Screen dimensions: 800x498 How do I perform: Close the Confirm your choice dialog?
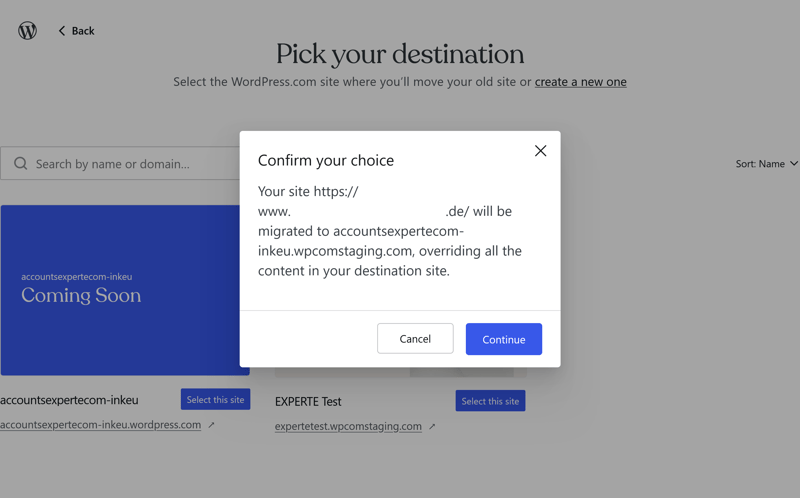click(540, 151)
